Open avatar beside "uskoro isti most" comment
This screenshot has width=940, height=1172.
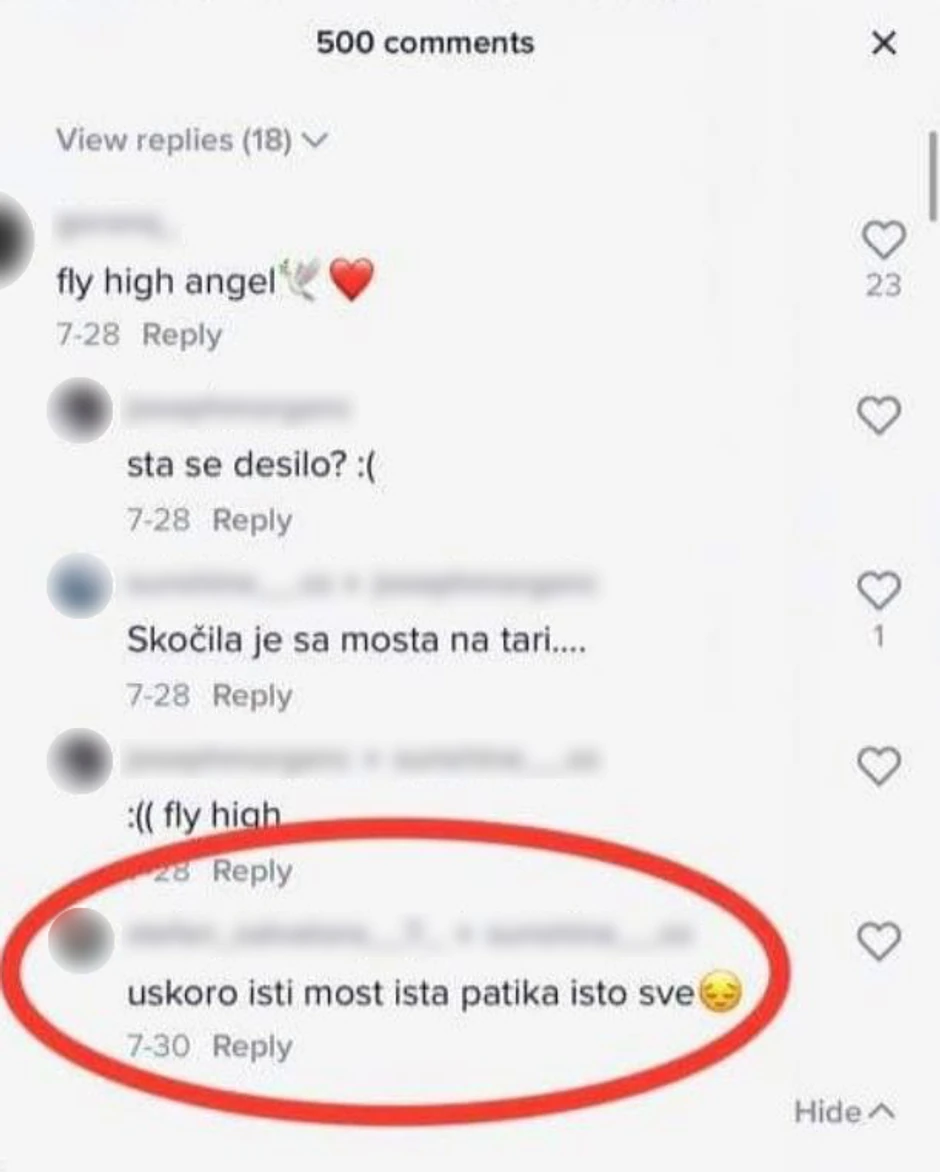(80, 940)
